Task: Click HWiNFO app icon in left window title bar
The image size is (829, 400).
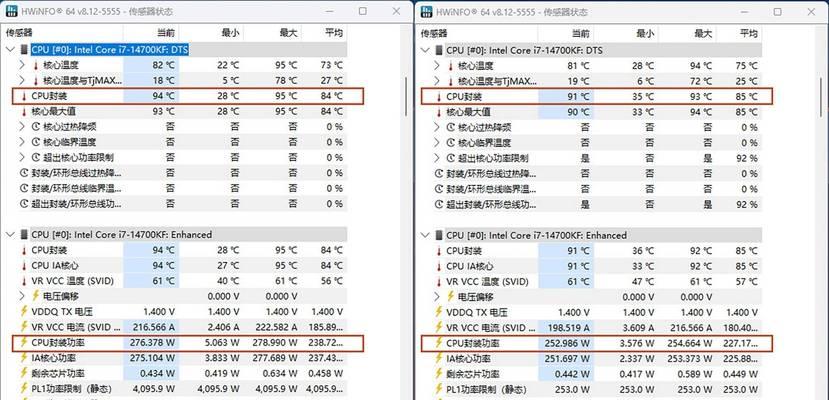Action: pos(12,11)
